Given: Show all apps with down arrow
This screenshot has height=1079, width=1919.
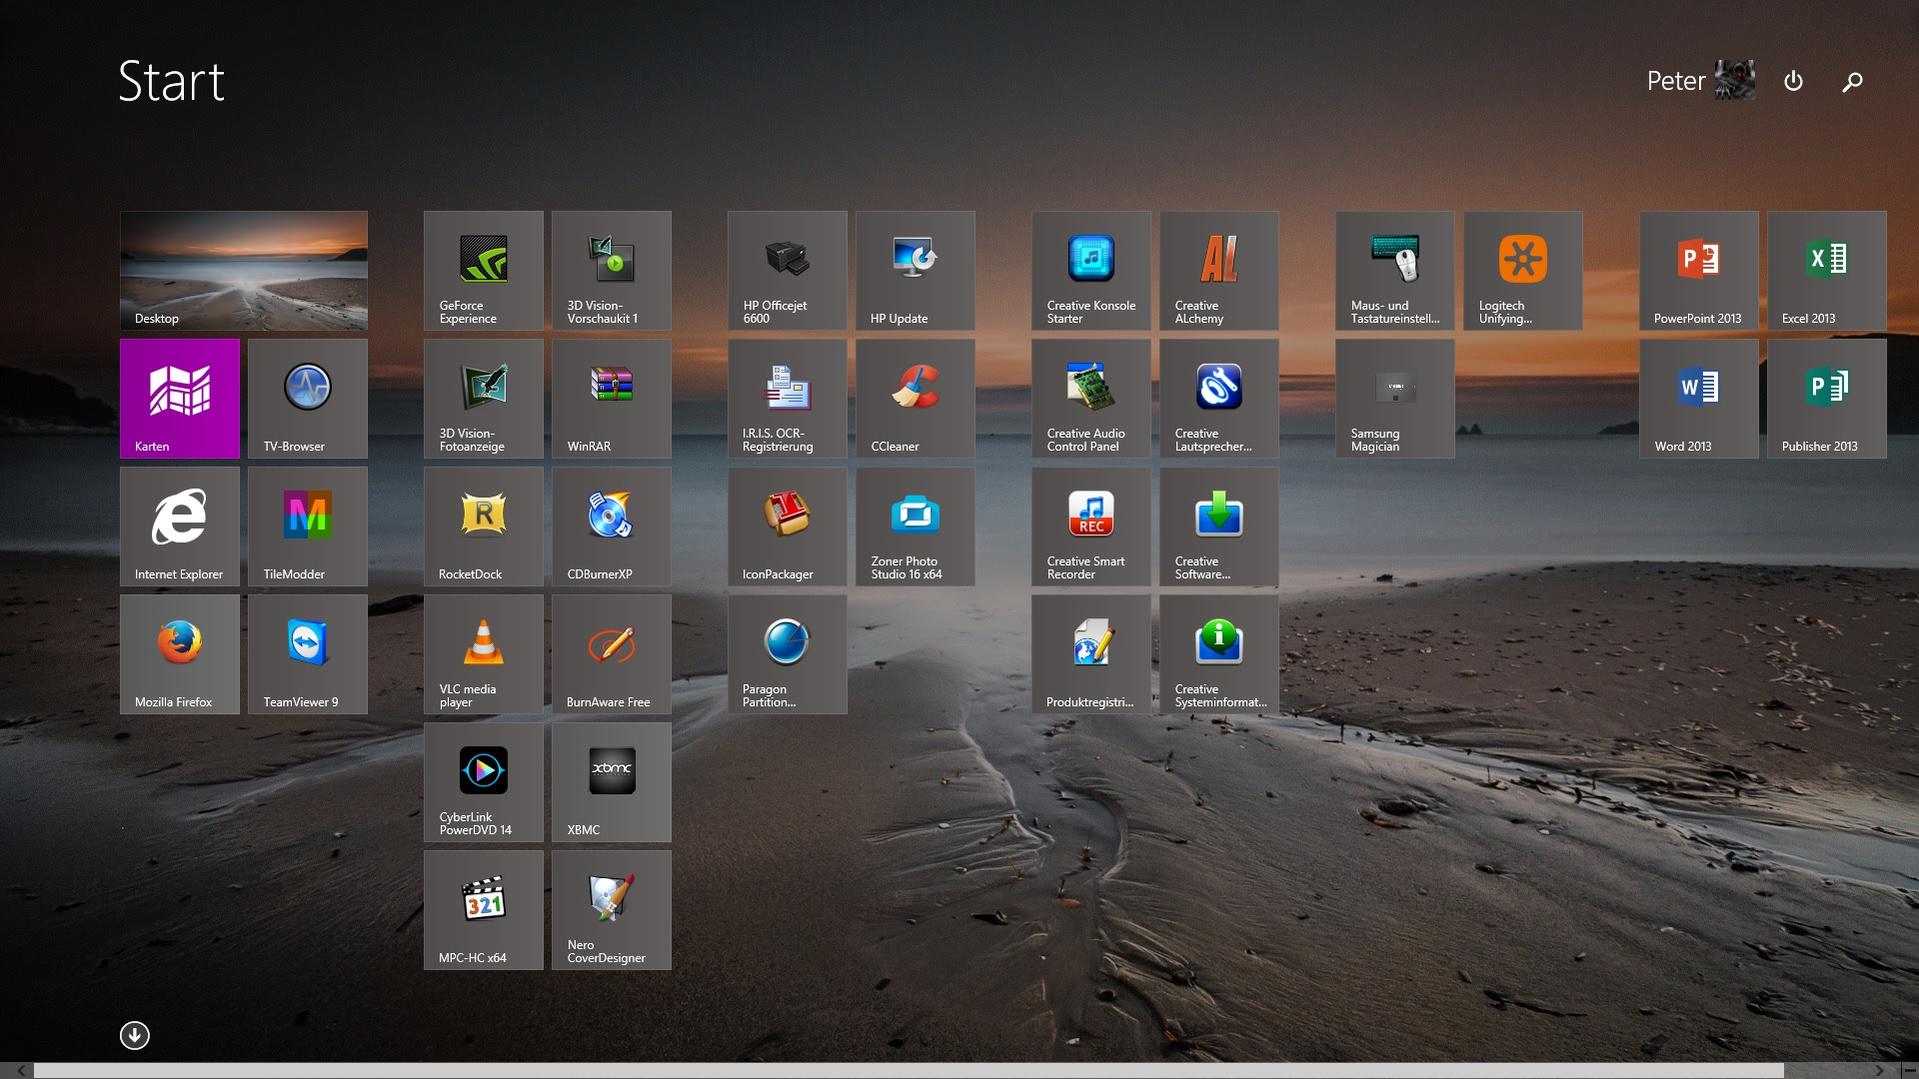Looking at the screenshot, I should click(x=135, y=1035).
